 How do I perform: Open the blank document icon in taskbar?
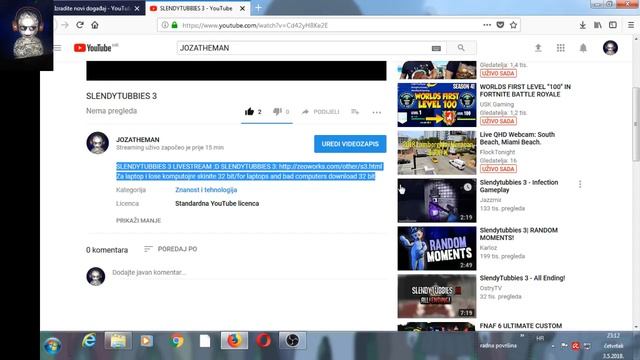(x=205, y=341)
